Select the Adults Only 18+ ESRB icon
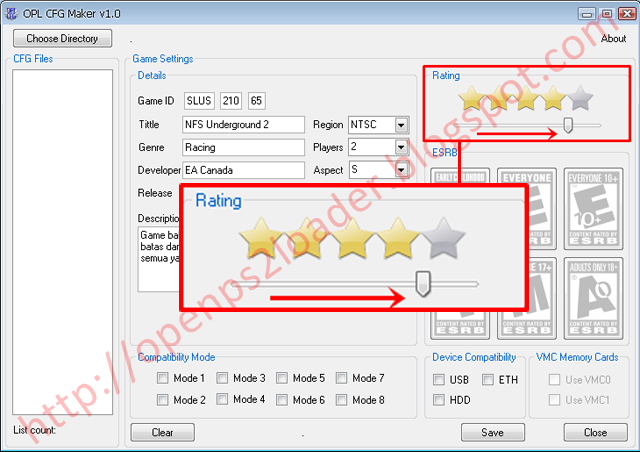The height and width of the screenshot is (452, 640). tap(593, 298)
